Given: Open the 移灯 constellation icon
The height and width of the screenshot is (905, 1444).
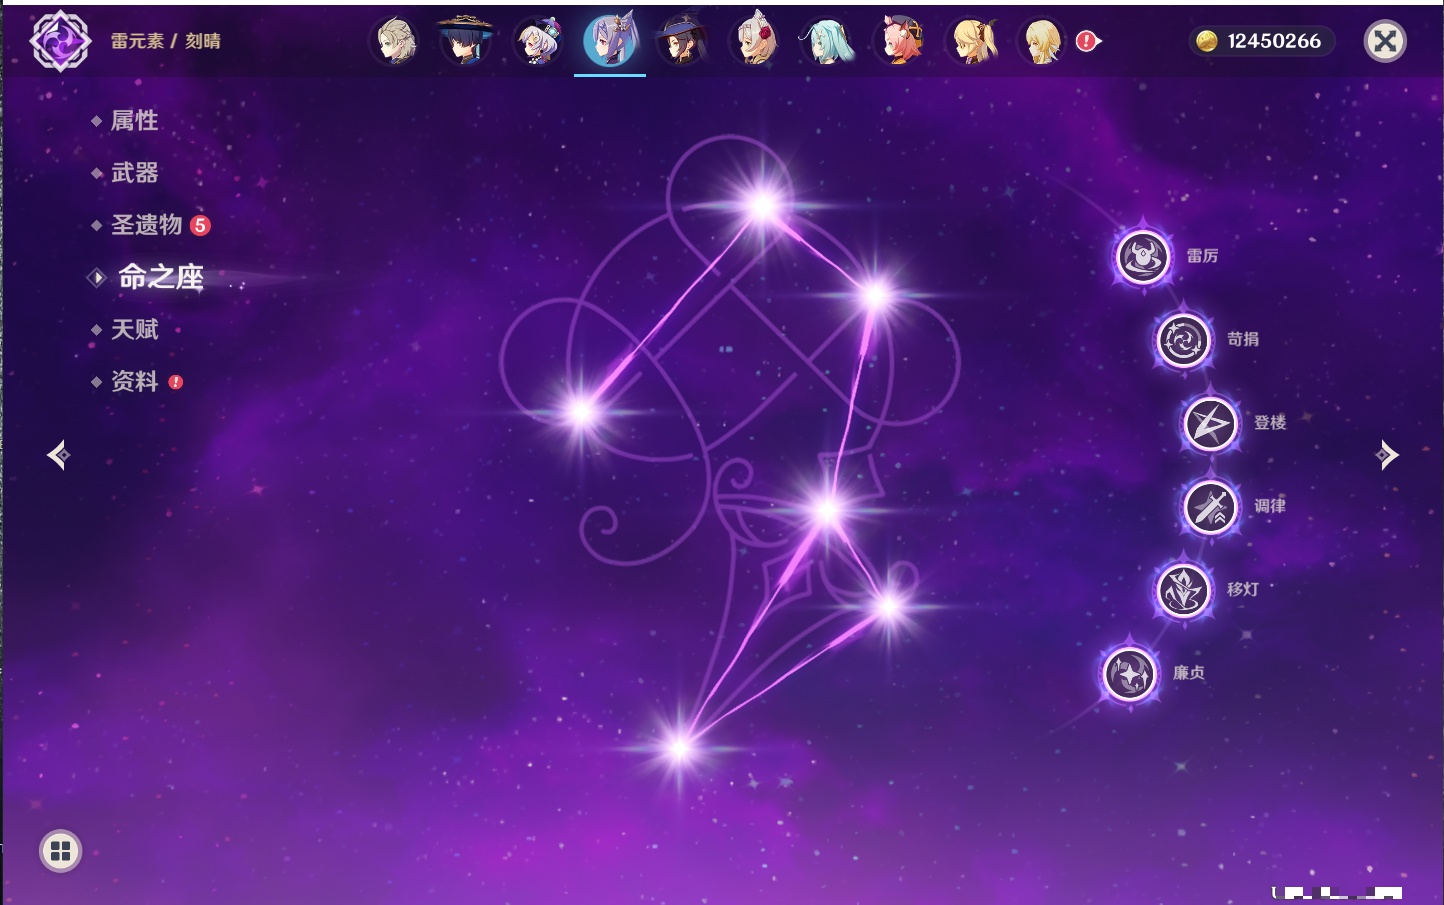Looking at the screenshot, I should (x=1184, y=590).
